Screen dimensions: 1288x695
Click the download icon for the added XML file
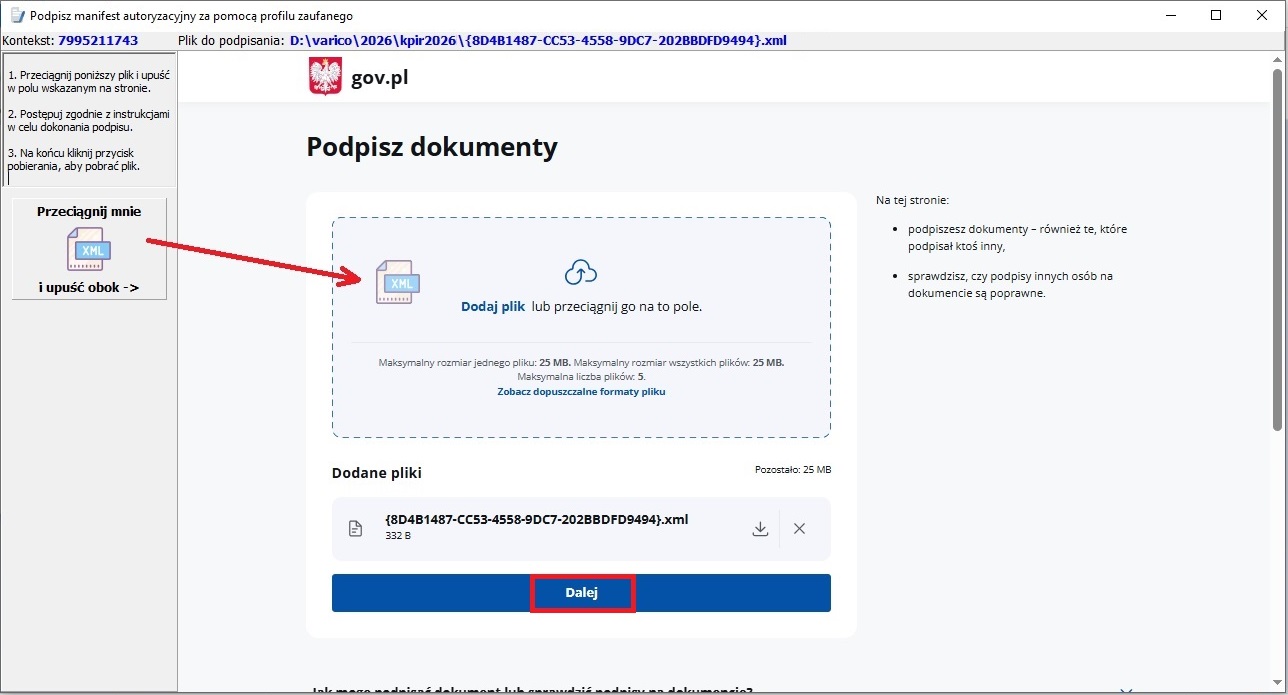click(760, 529)
